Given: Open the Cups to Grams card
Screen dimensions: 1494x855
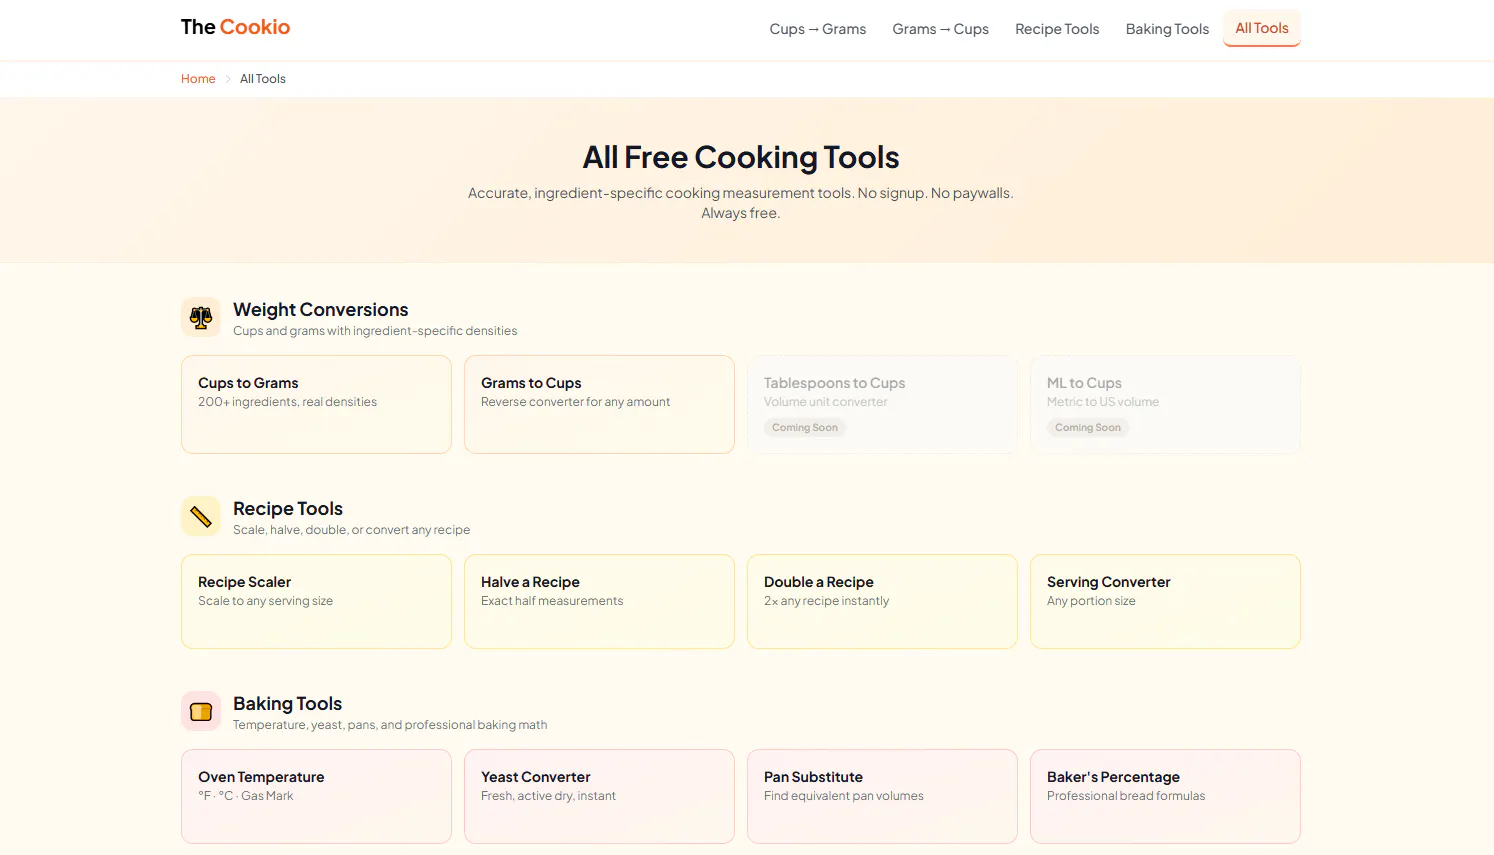Looking at the screenshot, I should [316, 404].
